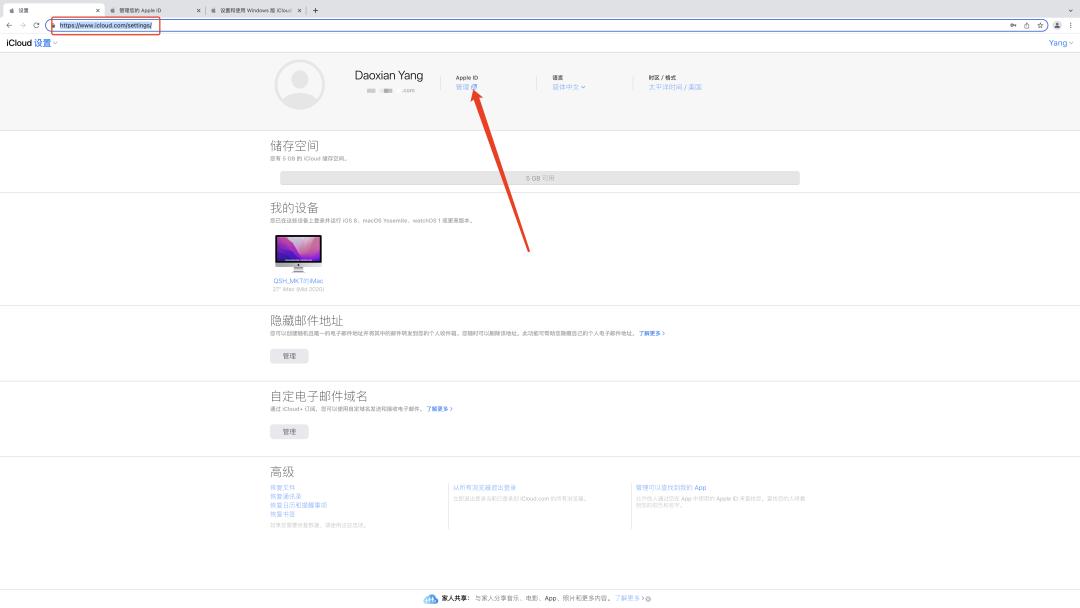Select the QSH_MKT的iMac device thumbnail
1080x608 pixels.
[x=297, y=250]
